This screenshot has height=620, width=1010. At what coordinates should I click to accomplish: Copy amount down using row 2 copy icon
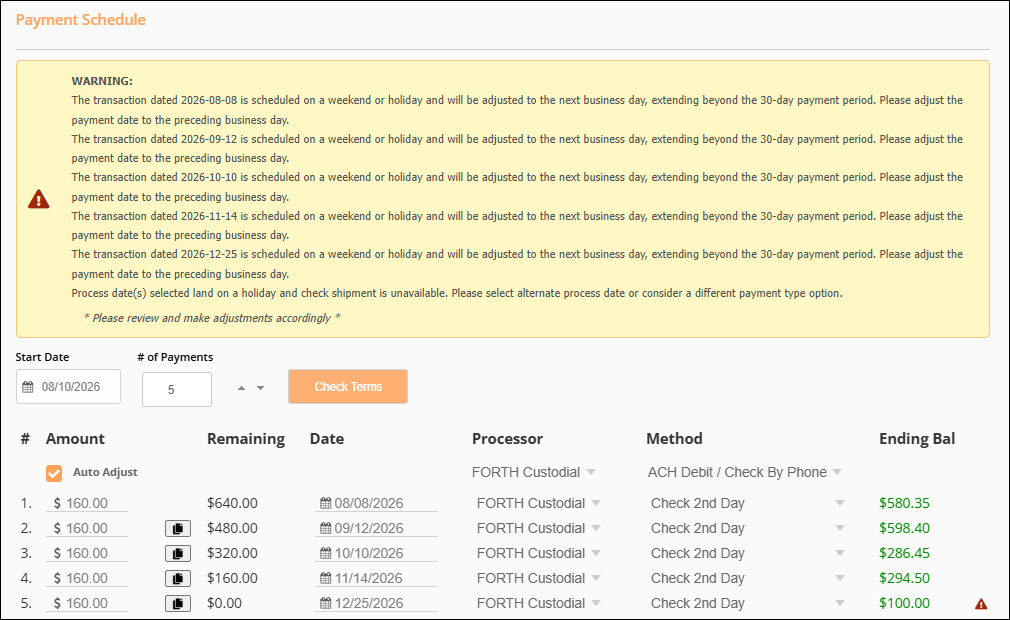[178, 529]
